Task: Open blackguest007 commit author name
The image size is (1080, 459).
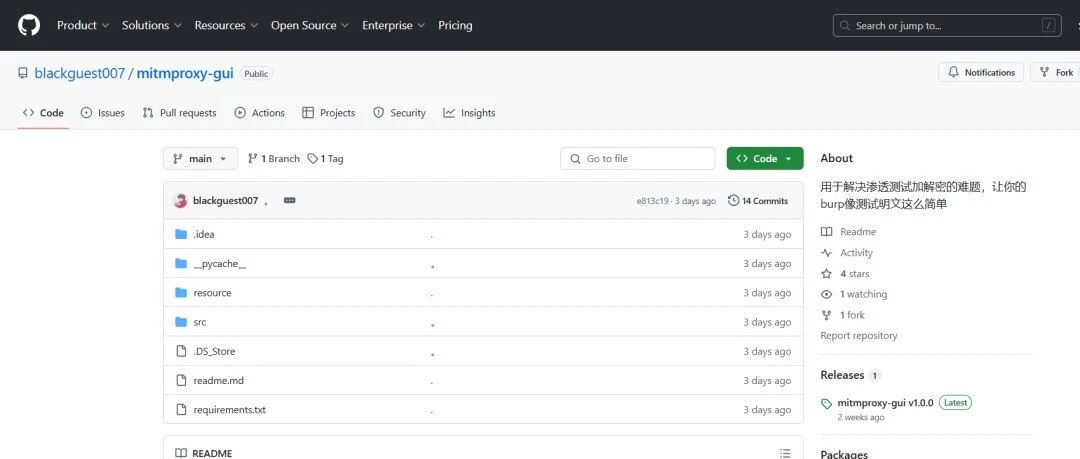Action: pos(225,201)
